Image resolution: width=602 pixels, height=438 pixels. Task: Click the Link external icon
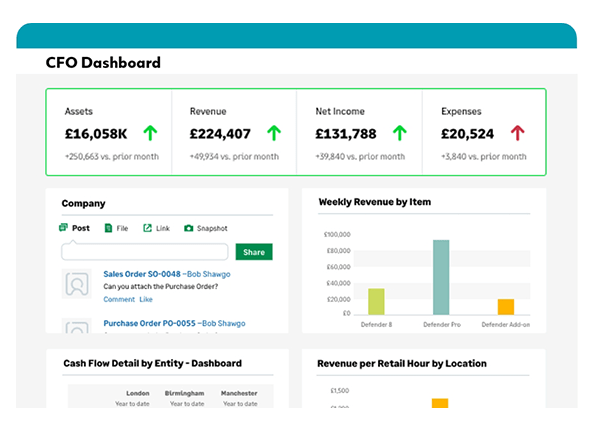[x=147, y=228]
